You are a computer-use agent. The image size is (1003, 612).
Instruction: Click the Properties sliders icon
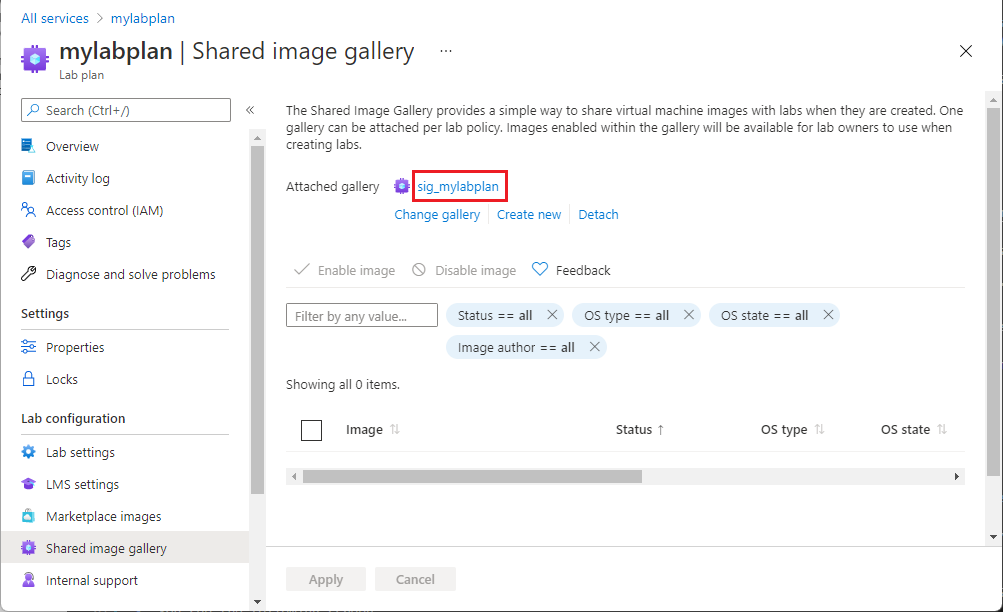[28, 347]
